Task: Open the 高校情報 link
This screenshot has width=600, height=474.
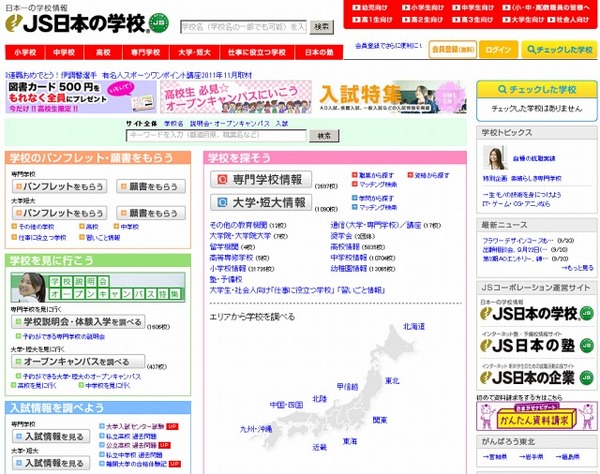Action: point(345,247)
